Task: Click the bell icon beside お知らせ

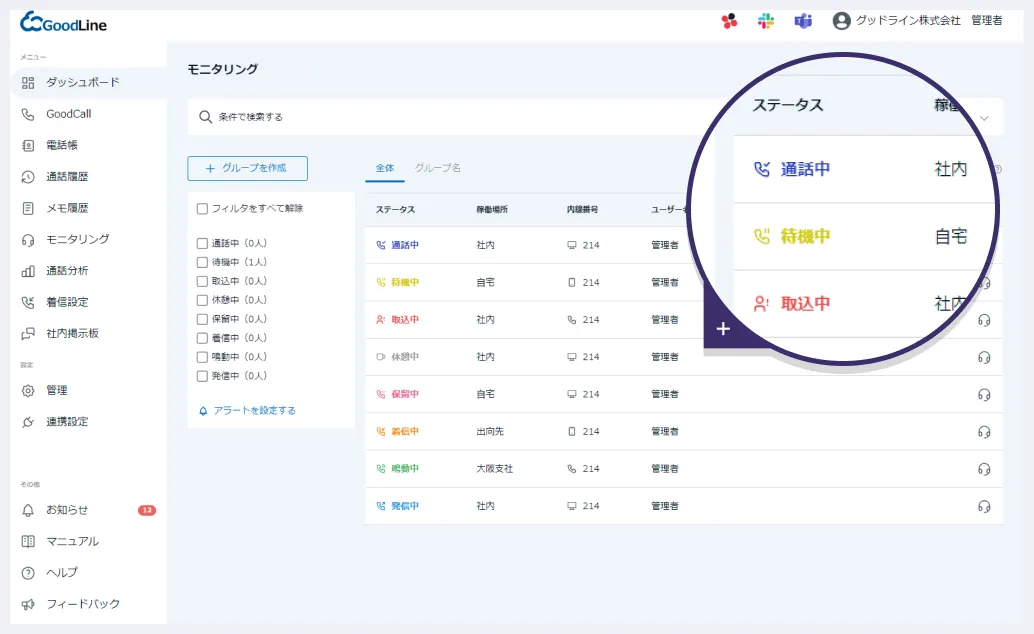Action: (x=28, y=510)
